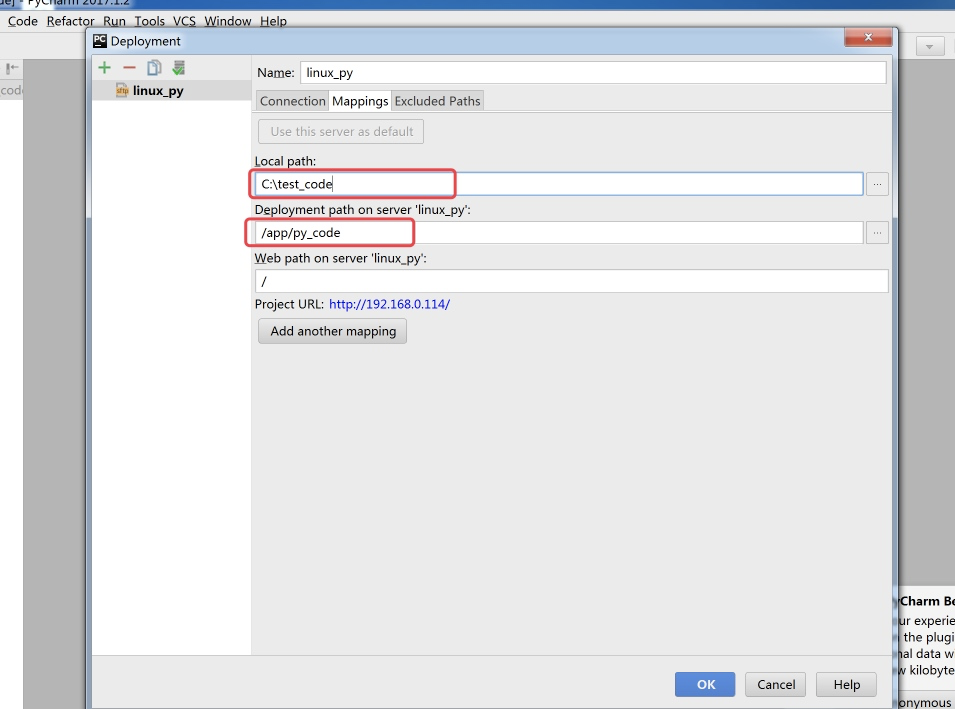Open Help for the Deployment dialog
The image size is (955, 709).
pos(847,685)
